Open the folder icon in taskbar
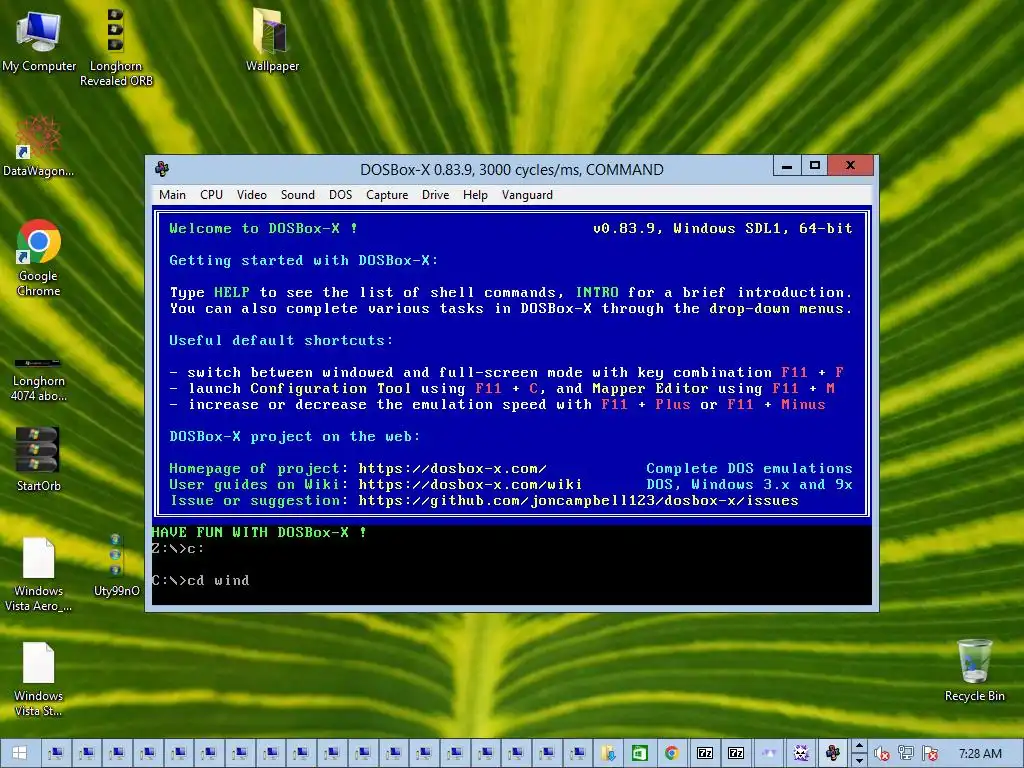Viewport: 1024px width, 768px height. coord(609,753)
